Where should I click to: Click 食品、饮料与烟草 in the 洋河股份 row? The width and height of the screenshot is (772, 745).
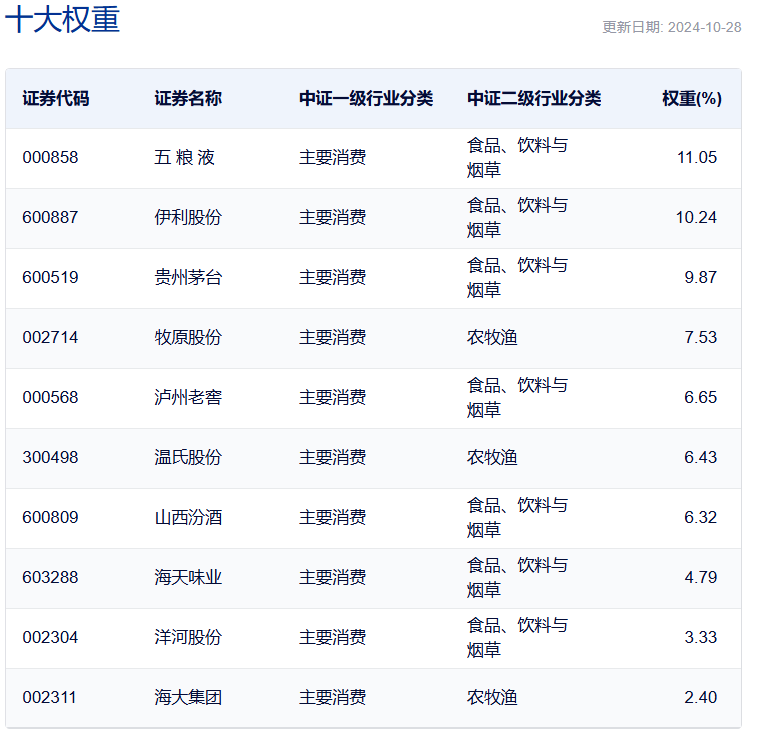click(x=517, y=637)
